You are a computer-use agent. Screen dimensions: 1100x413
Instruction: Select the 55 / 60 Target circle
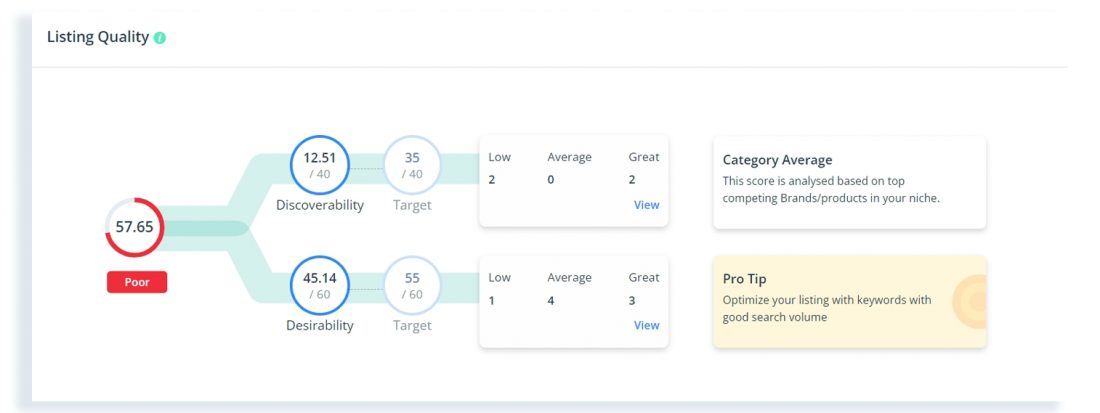pos(412,285)
